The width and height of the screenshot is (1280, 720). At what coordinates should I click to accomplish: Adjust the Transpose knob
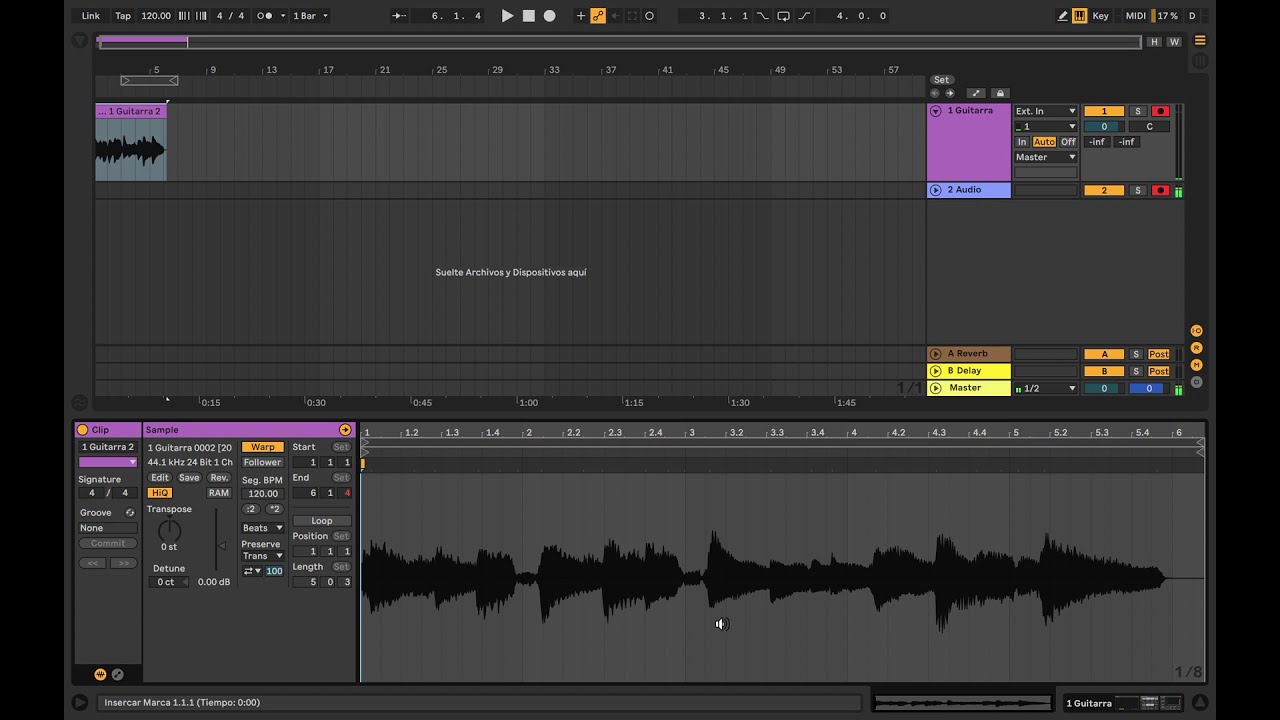169,530
